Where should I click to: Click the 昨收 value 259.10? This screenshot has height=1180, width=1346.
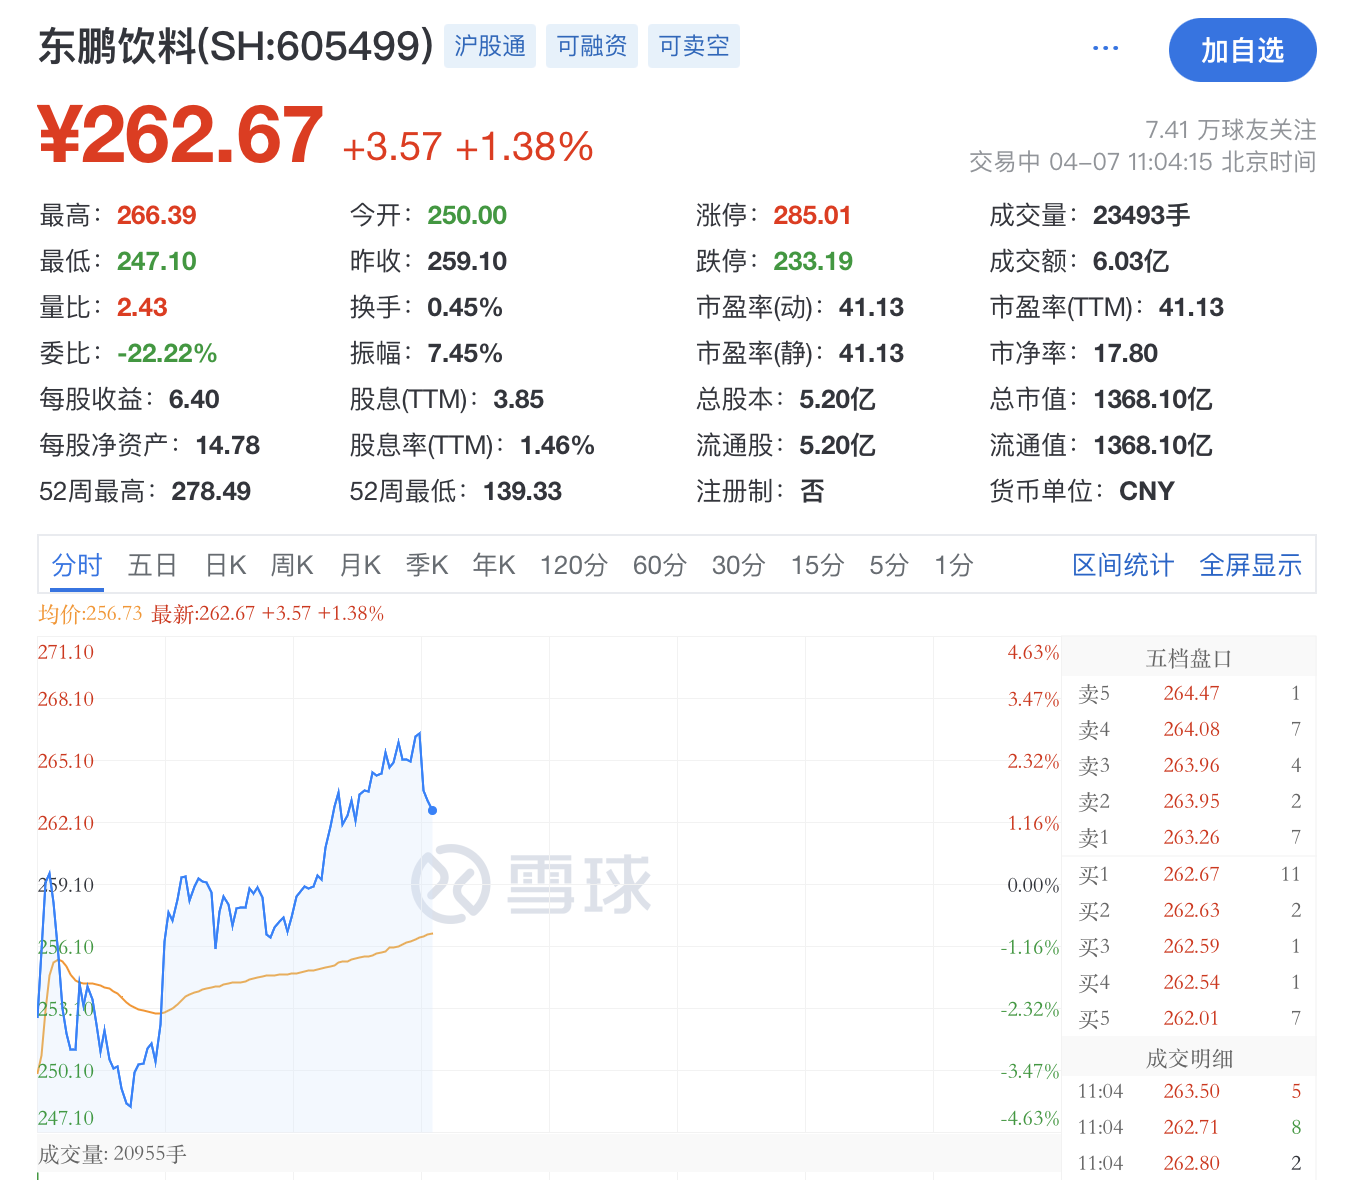point(467,261)
